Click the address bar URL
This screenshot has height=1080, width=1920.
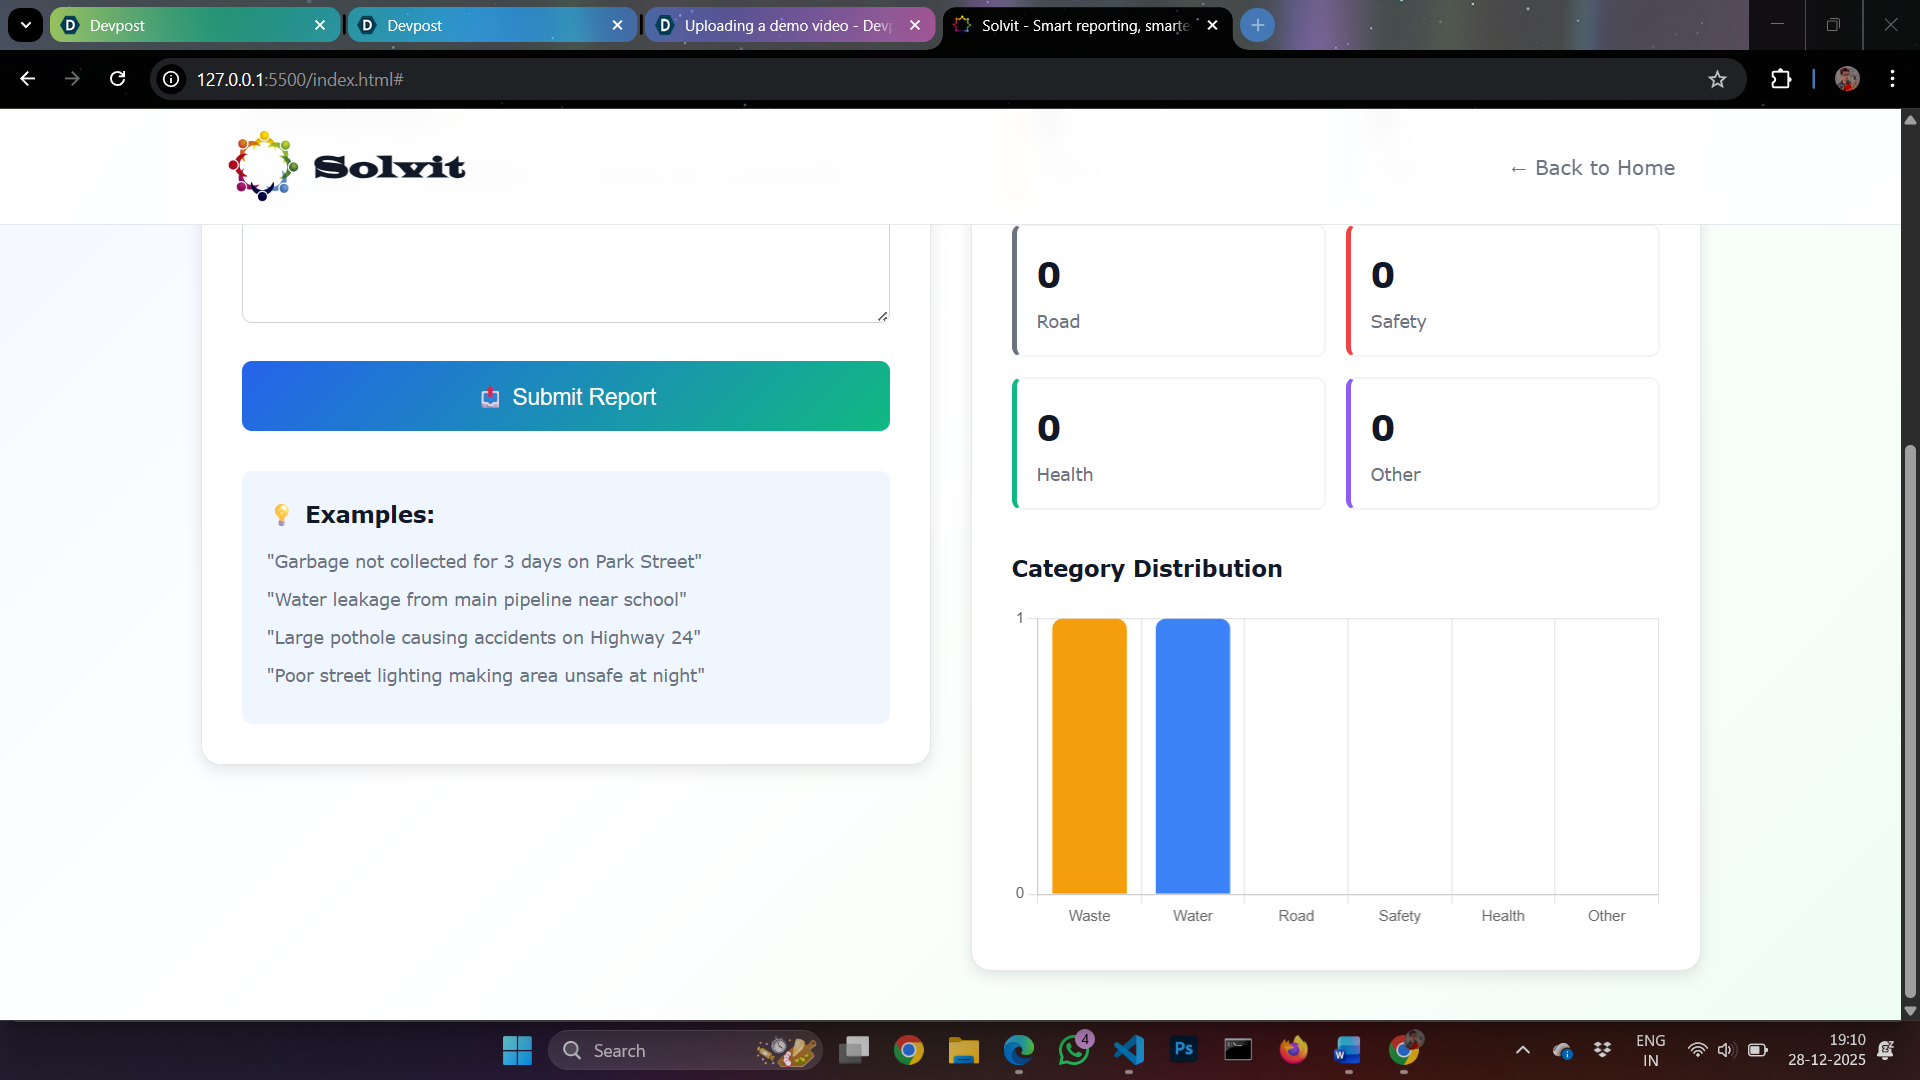[x=300, y=79]
